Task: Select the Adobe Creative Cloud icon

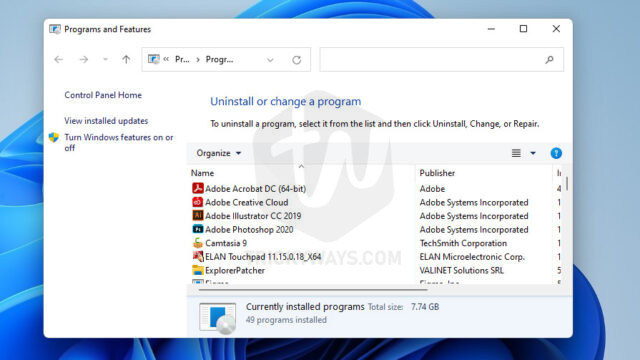Action: click(198, 202)
